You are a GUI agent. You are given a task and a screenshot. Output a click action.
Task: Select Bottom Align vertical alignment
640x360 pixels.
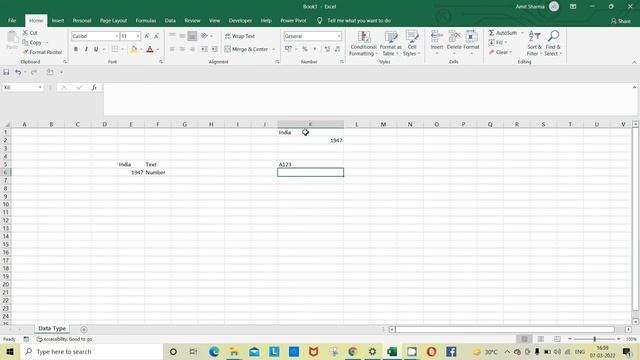click(x=192, y=36)
